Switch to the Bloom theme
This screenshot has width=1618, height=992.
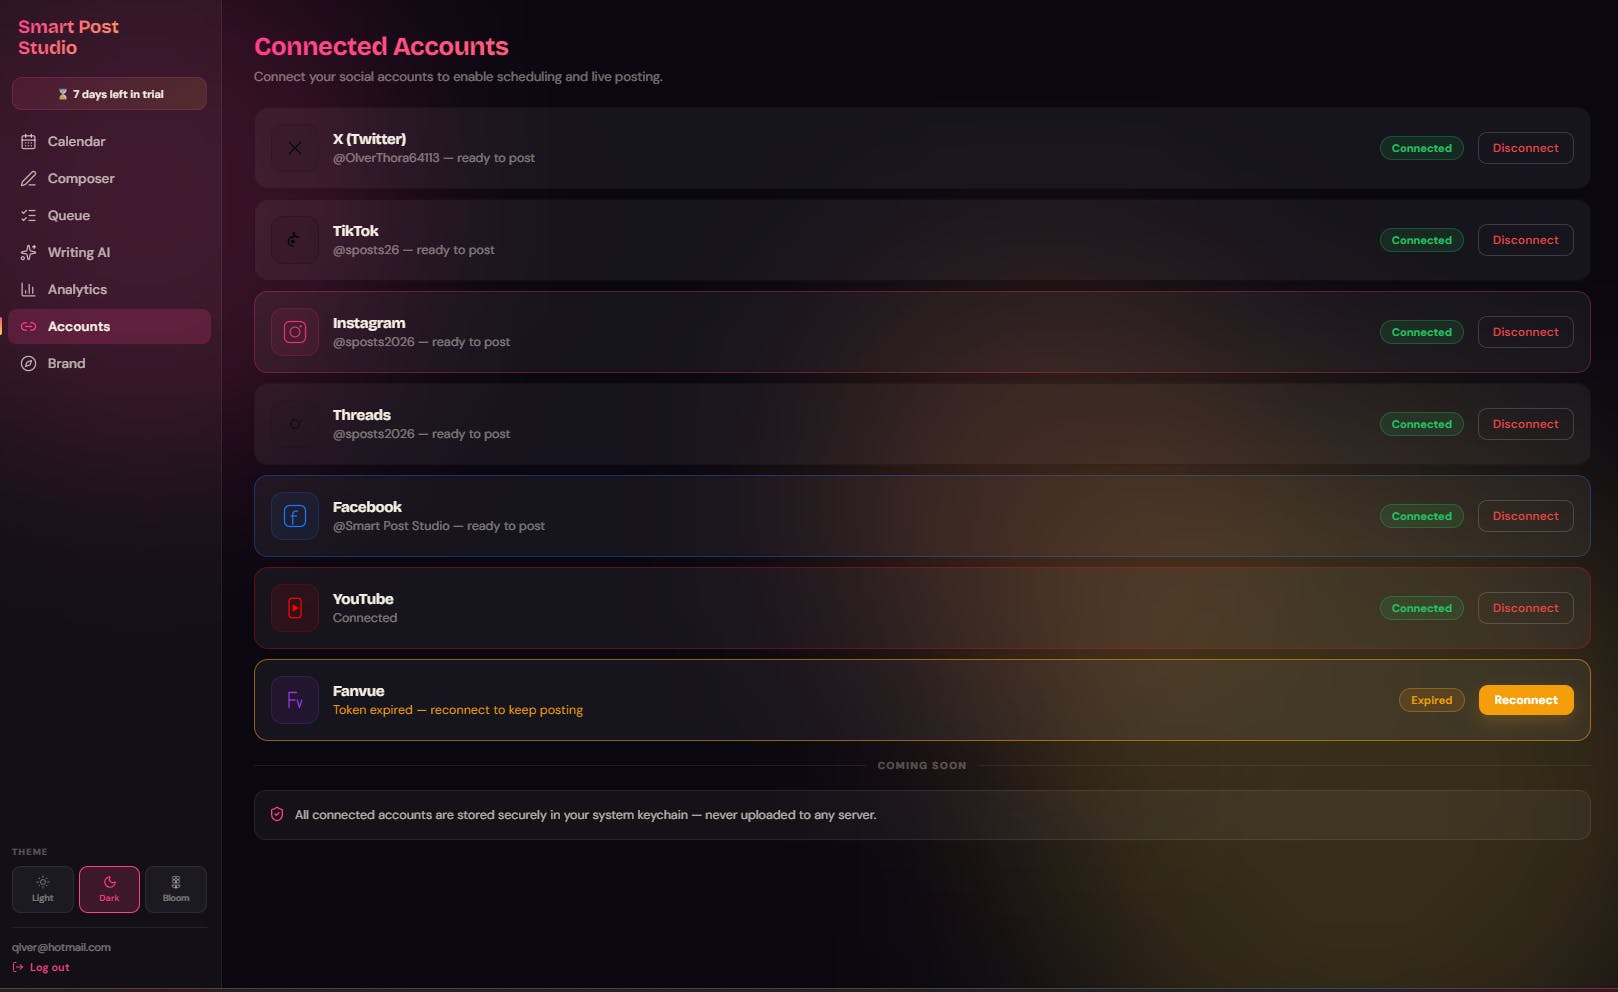coord(176,889)
